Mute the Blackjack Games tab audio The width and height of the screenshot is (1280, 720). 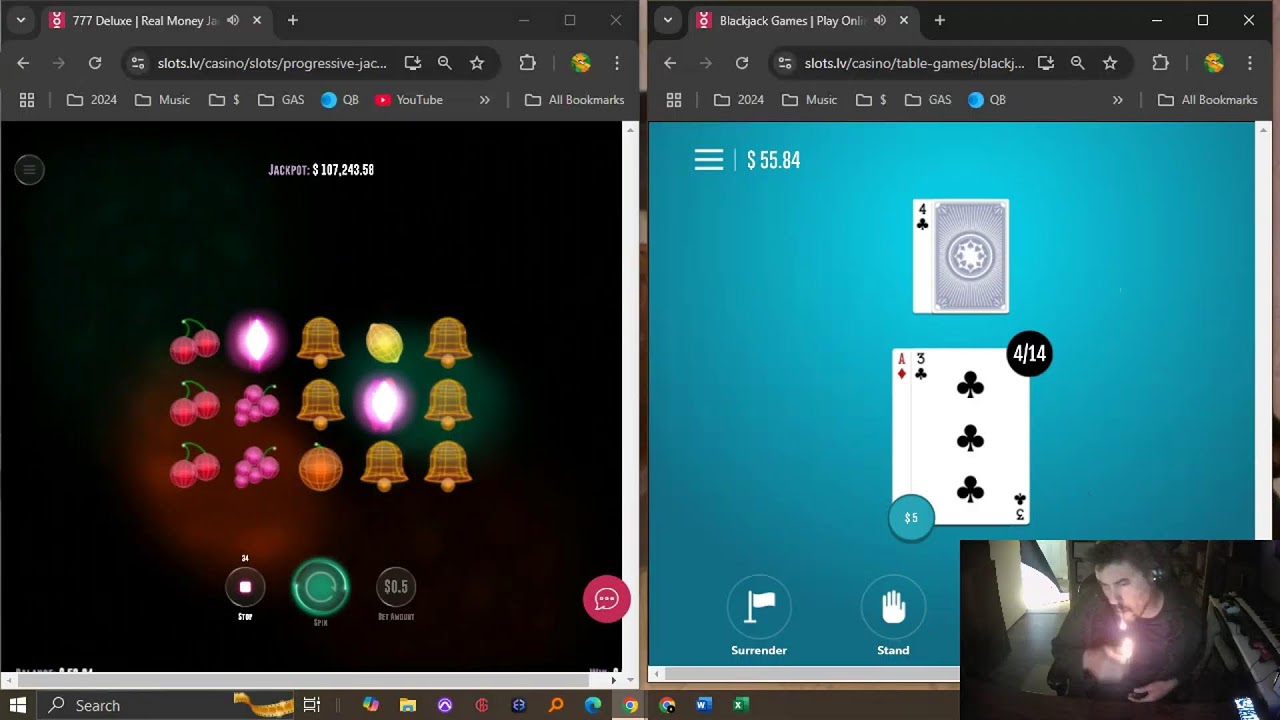pos(880,20)
